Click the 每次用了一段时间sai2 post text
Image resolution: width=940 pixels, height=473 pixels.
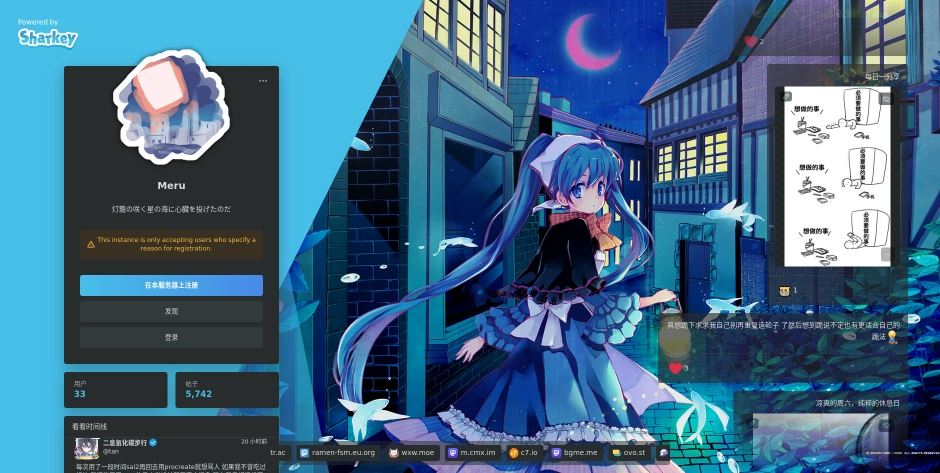click(171, 466)
